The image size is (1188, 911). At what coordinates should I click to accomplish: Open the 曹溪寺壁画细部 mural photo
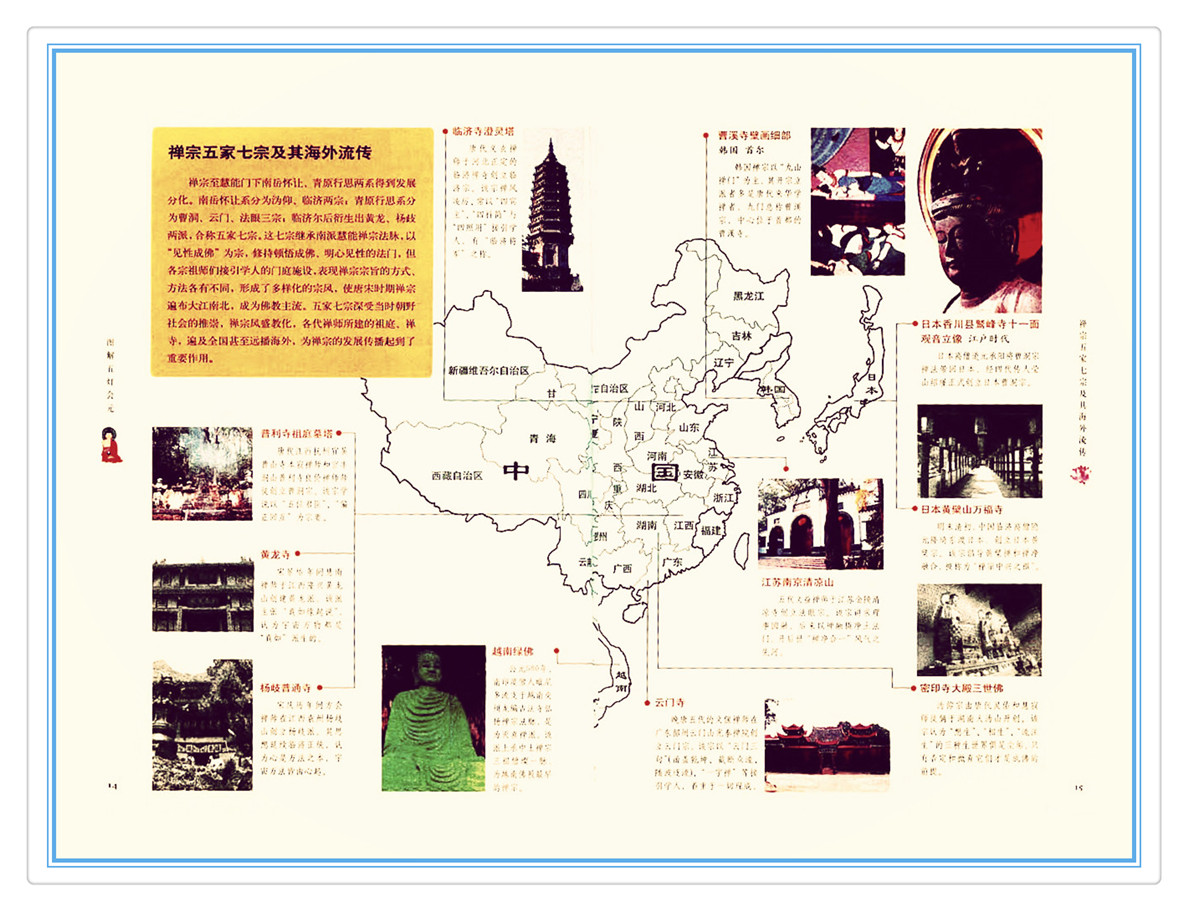click(x=857, y=201)
